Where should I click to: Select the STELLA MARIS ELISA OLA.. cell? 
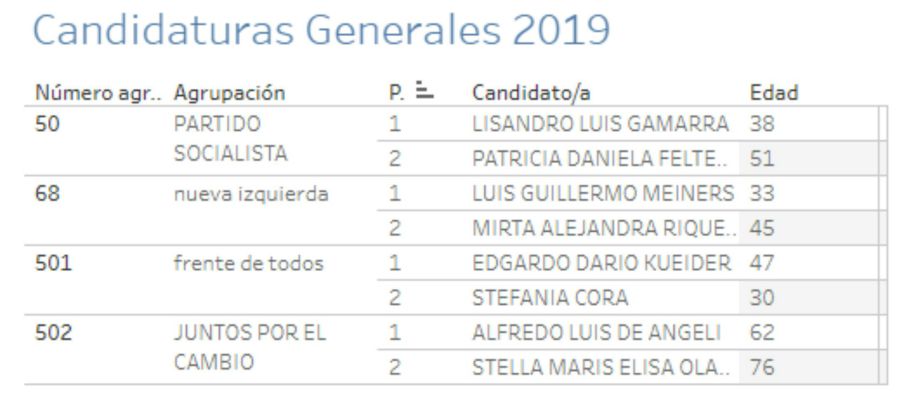coord(600,367)
